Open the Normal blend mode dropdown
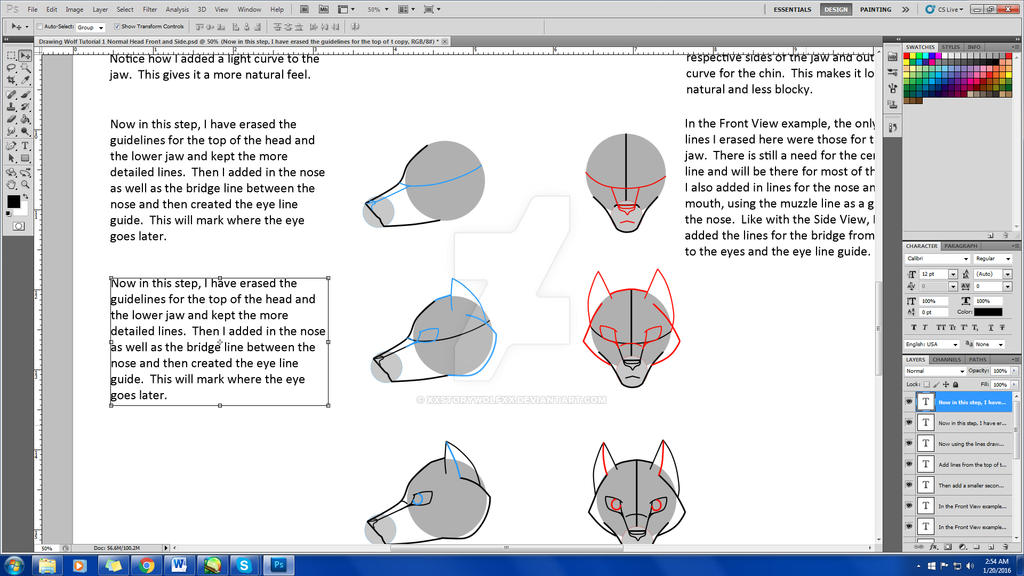The height and width of the screenshot is (576, 1024). coord(935,371)
